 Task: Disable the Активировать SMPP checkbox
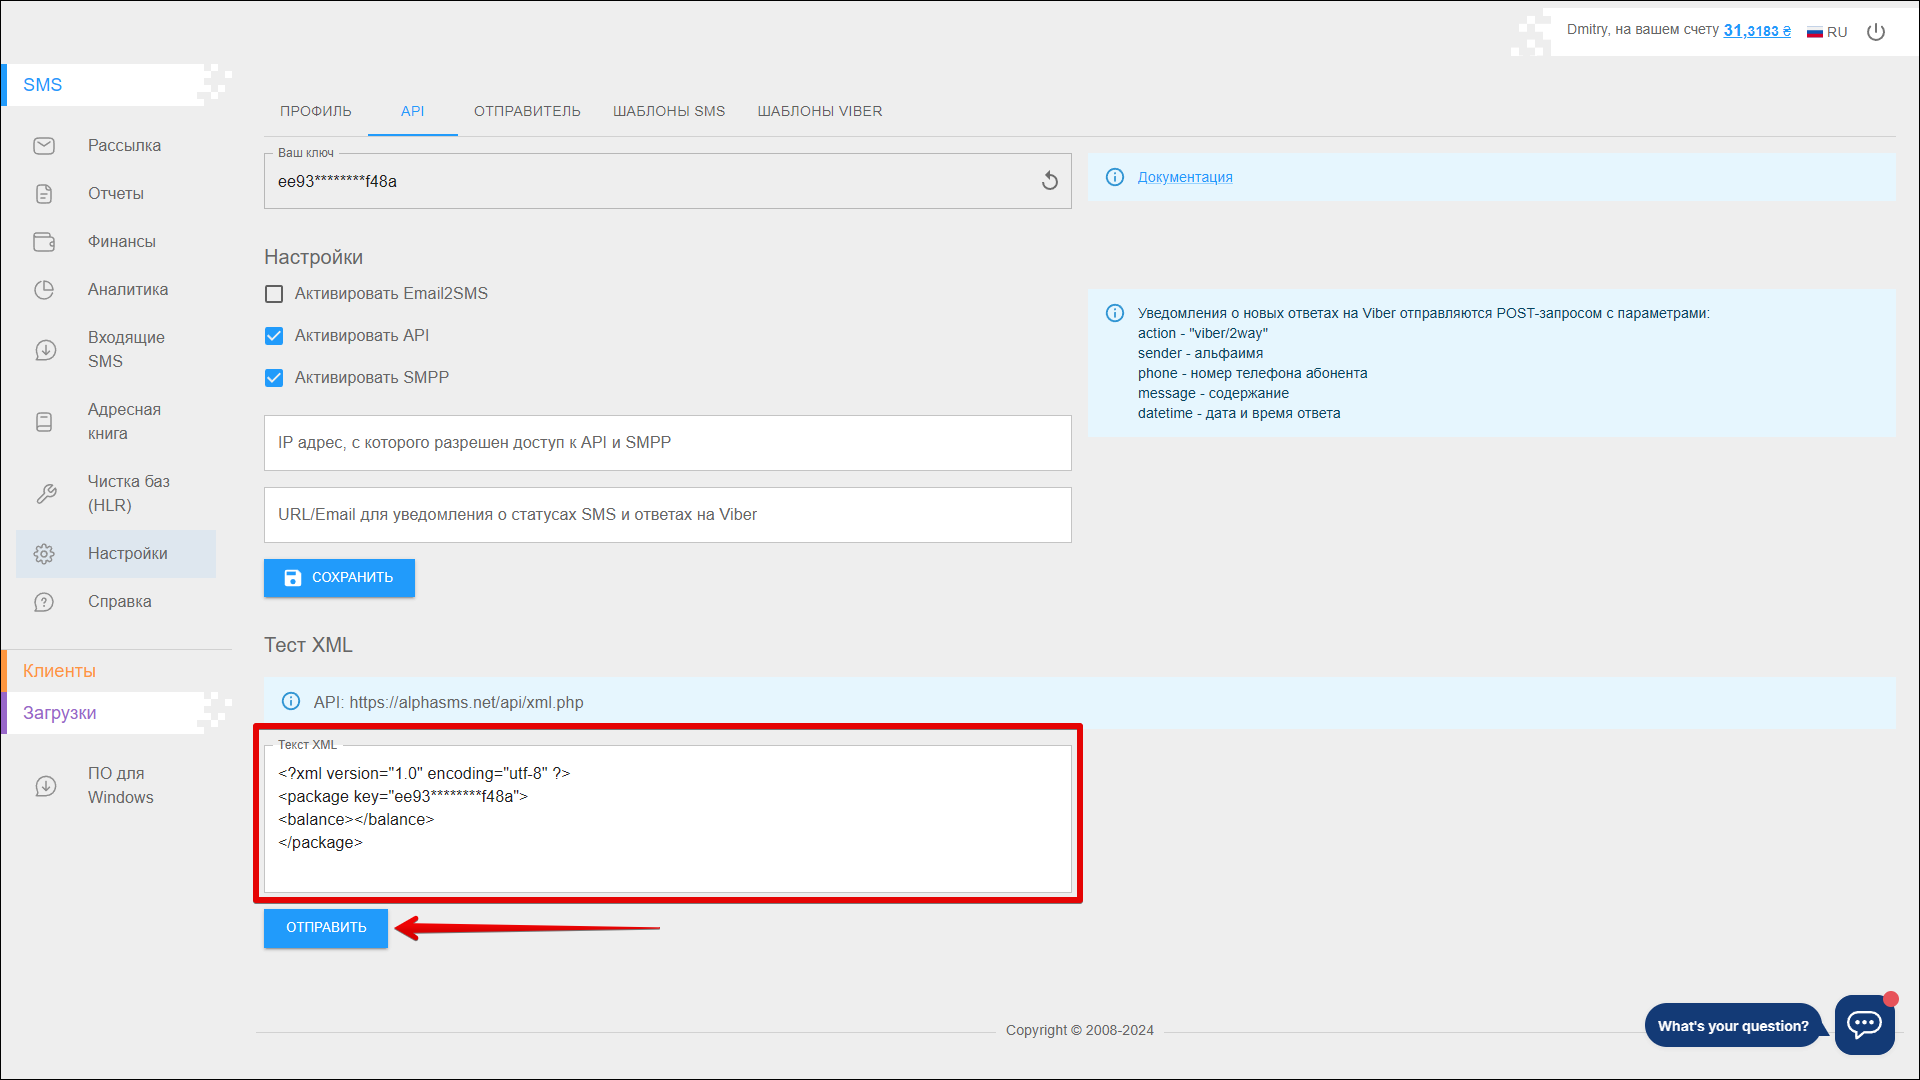tap(274, 378)
